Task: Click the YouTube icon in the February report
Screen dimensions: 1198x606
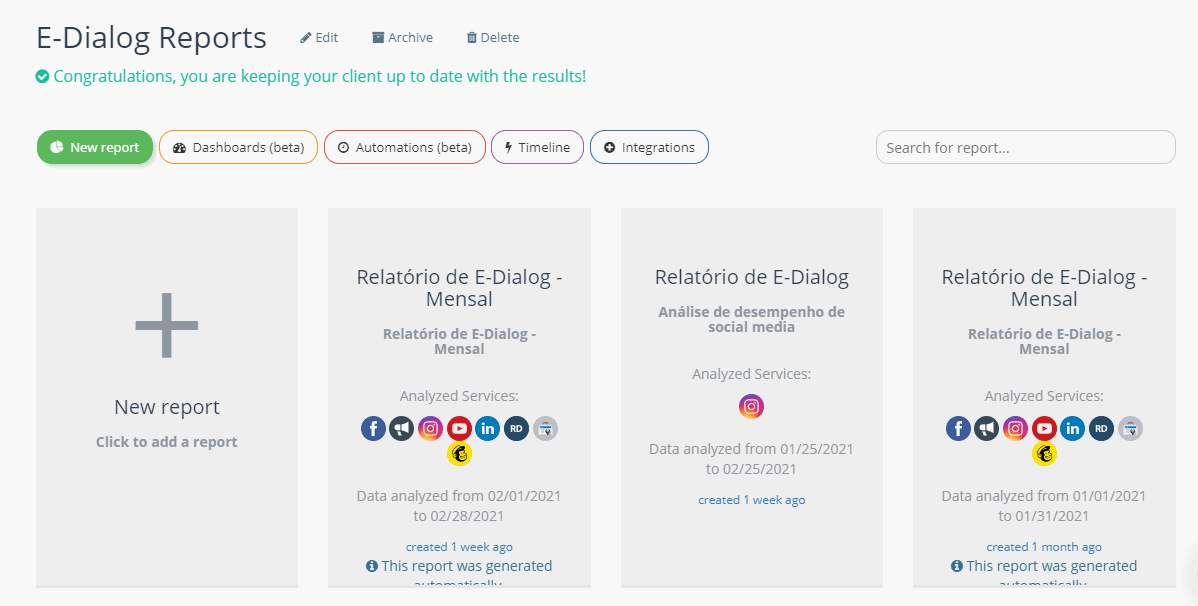Action: tap(459, 429)
